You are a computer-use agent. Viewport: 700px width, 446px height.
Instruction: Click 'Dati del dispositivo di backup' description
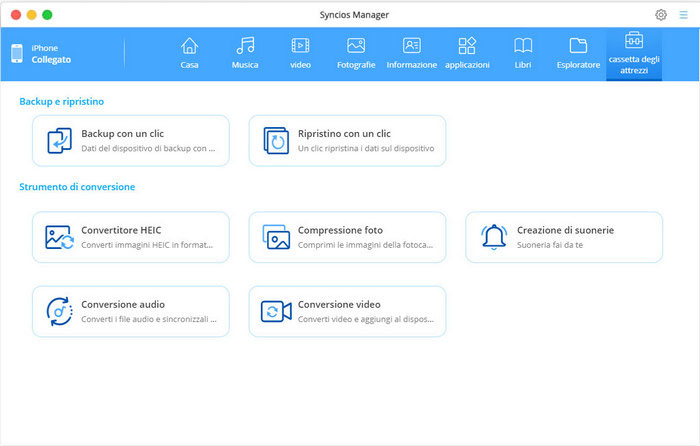click(148, 148)
